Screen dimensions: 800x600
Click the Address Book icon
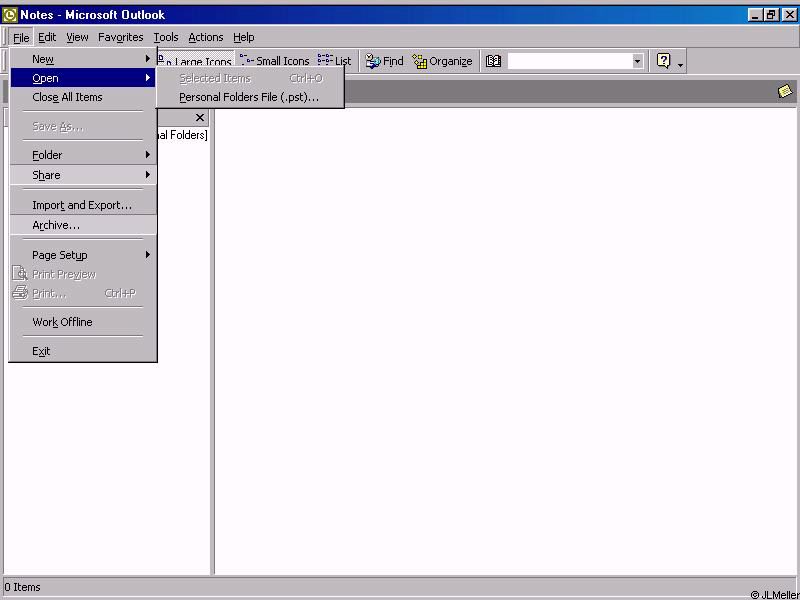493,61
